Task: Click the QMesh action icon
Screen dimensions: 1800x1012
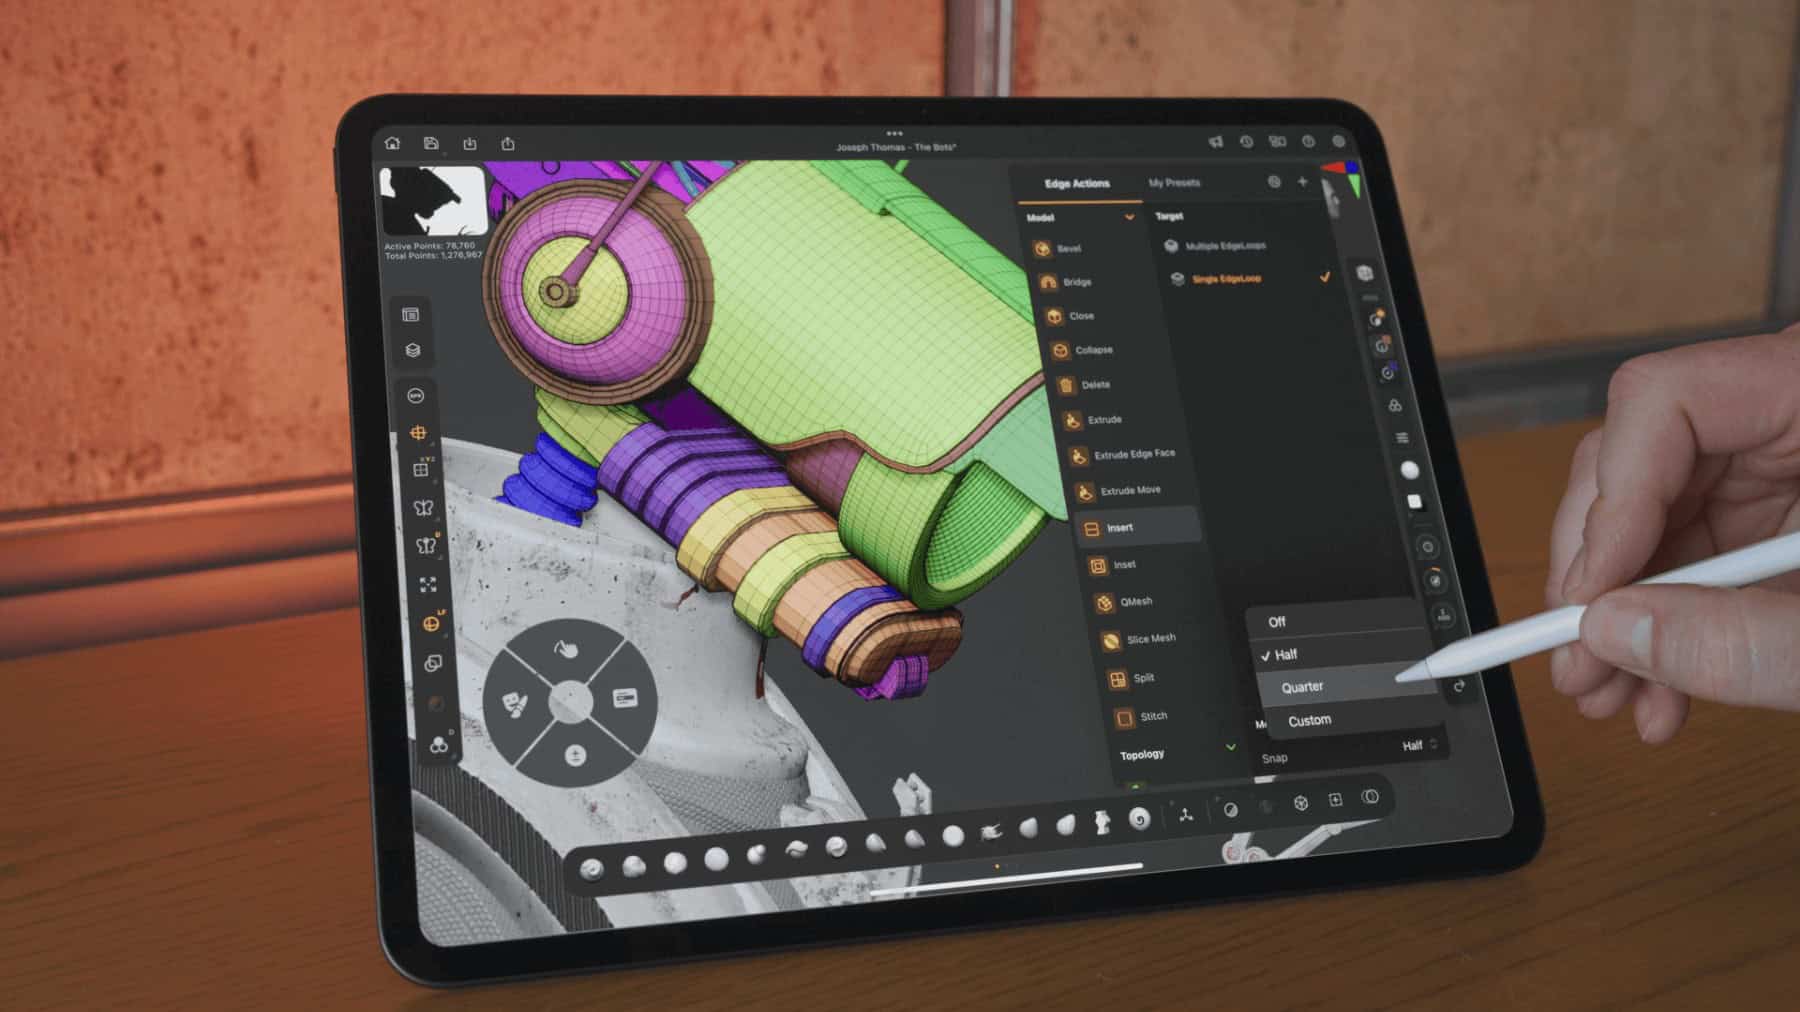Action: tap(1104, 602)
